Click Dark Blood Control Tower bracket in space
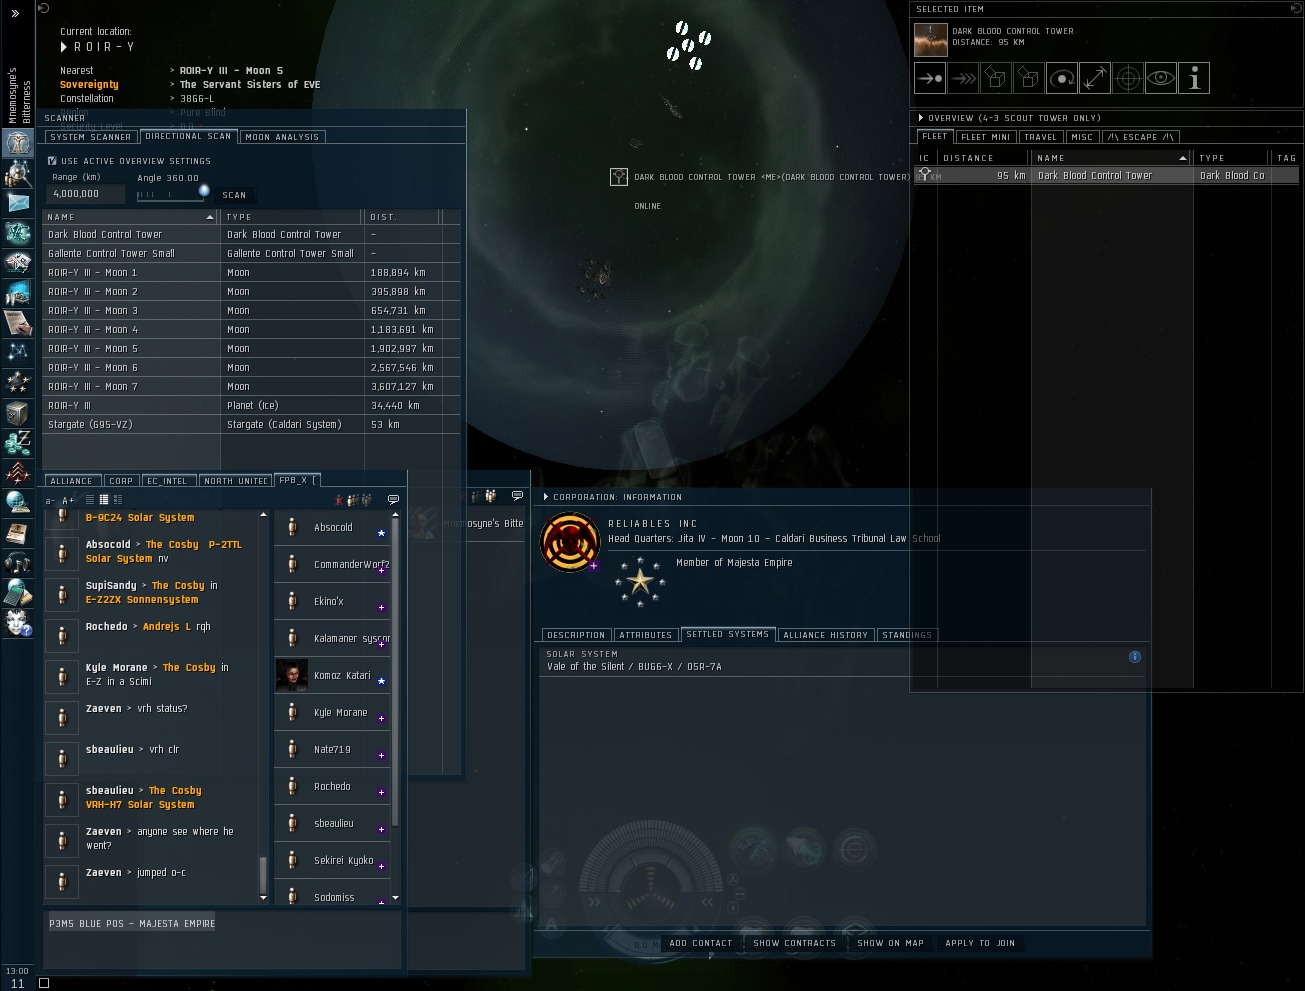 (619, 177)
